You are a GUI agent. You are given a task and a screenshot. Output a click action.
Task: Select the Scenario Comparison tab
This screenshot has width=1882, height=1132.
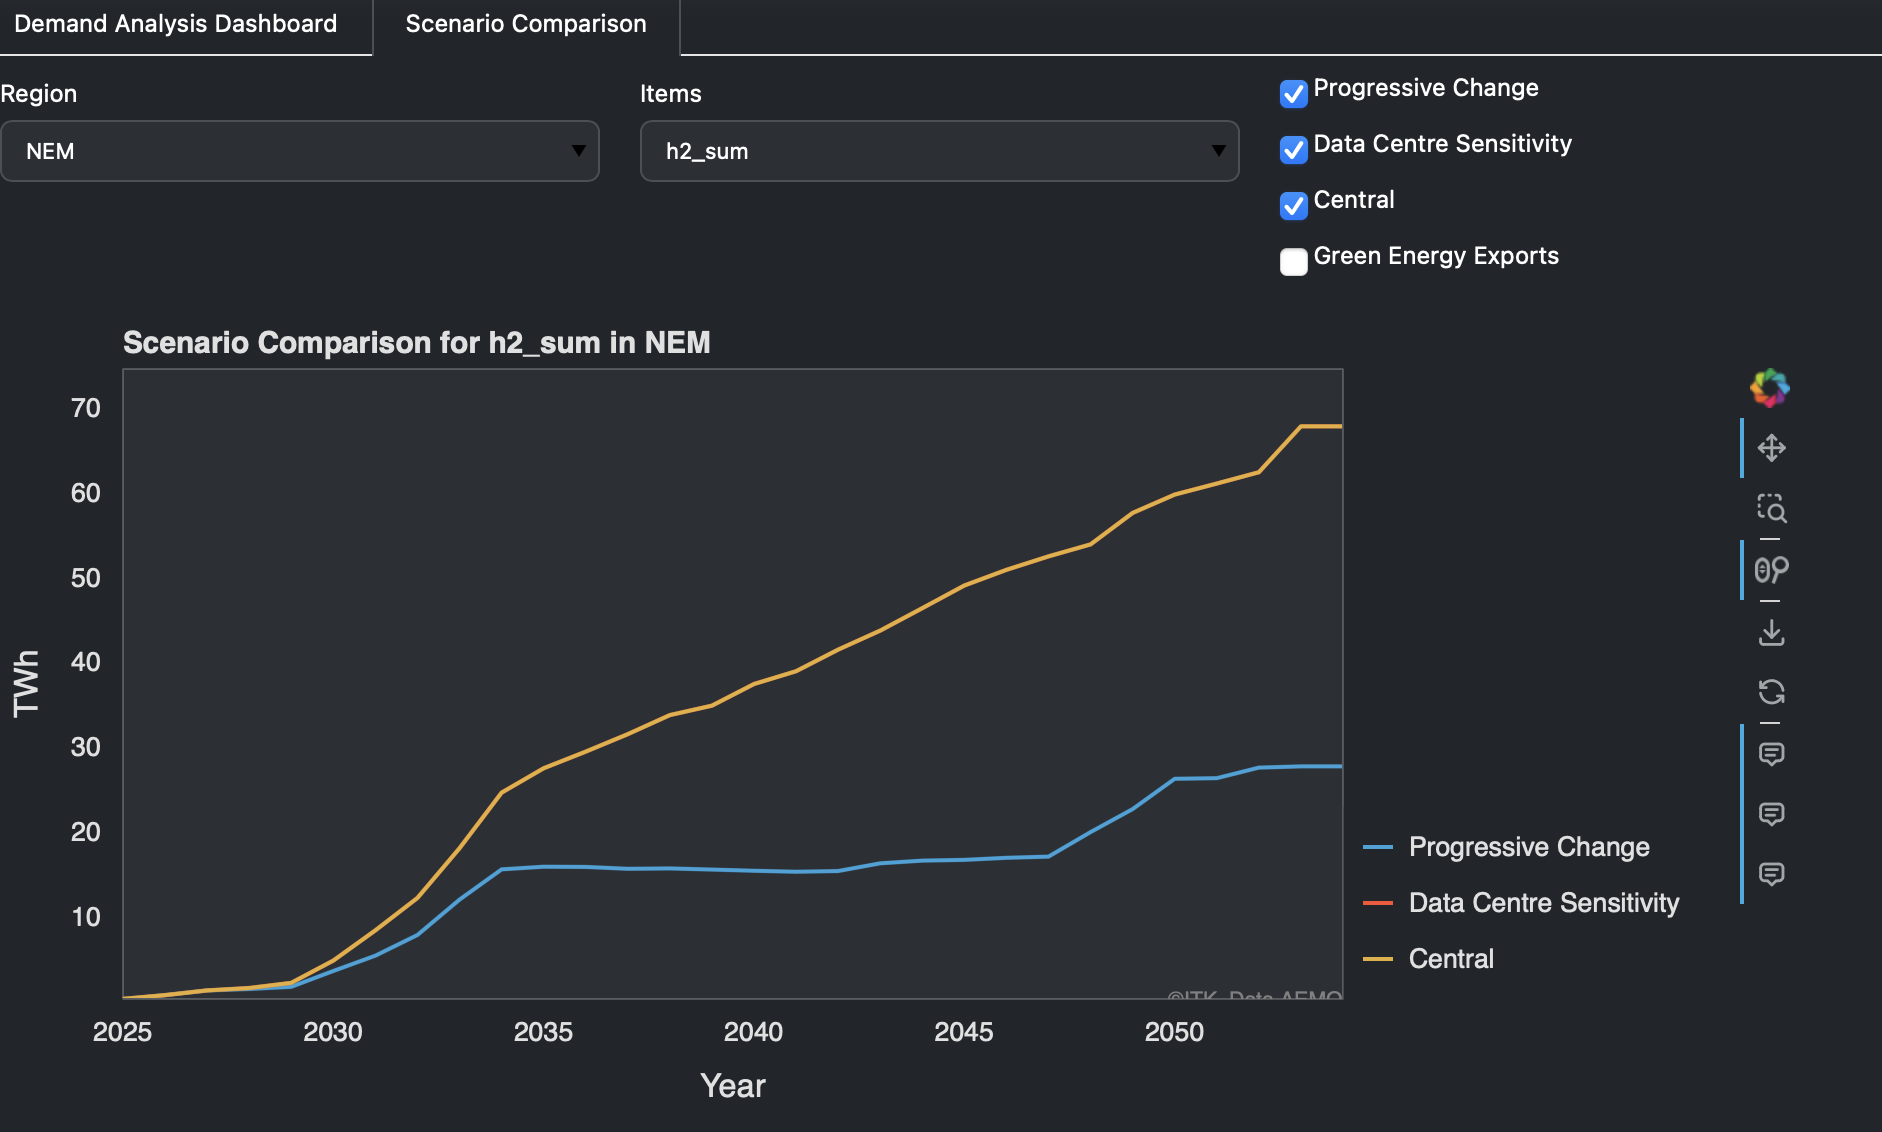click(x=525, y=23)
